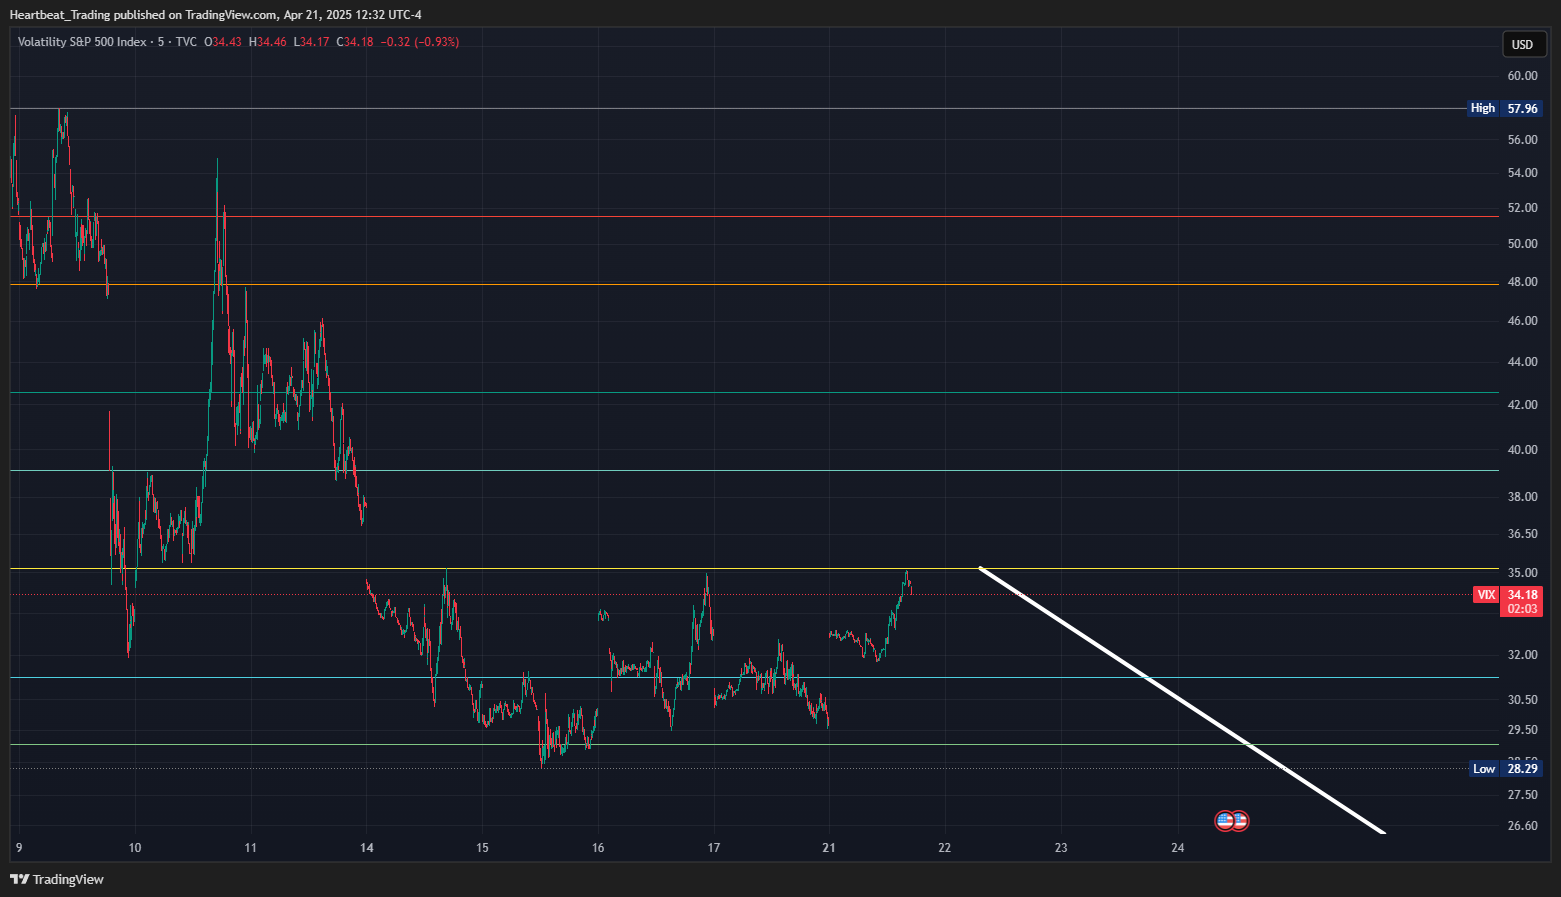Click date label 23 on time axis
Image resolution: width=1561 pixels, height=897 pixels.
1061,848
